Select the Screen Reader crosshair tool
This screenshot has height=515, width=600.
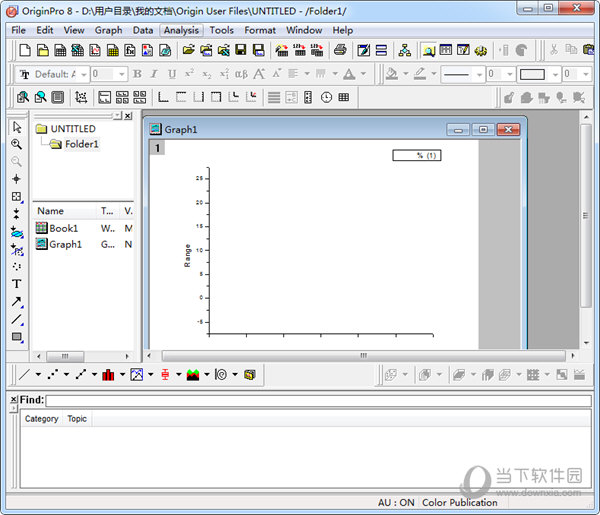click(16, 179)
